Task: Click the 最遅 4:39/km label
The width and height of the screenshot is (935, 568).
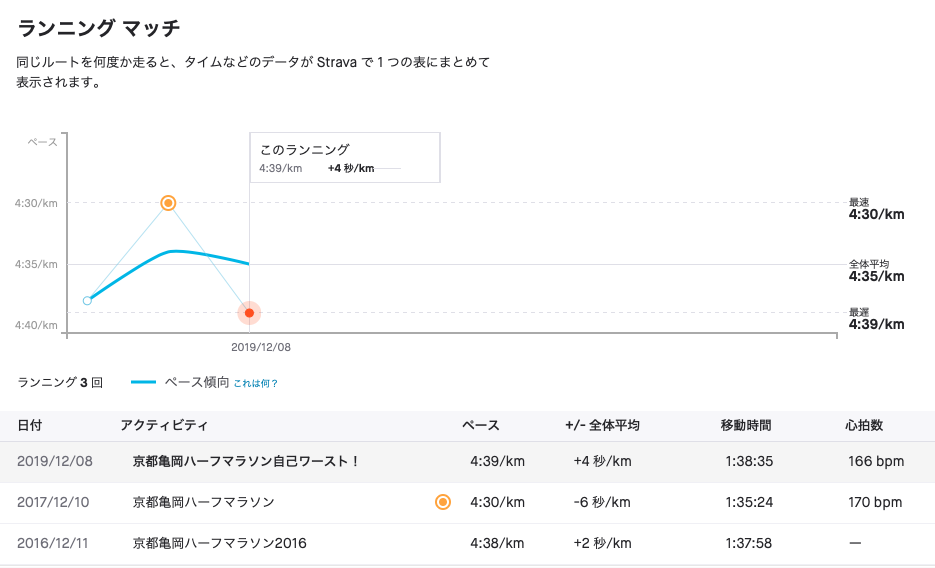Action: 877,319
